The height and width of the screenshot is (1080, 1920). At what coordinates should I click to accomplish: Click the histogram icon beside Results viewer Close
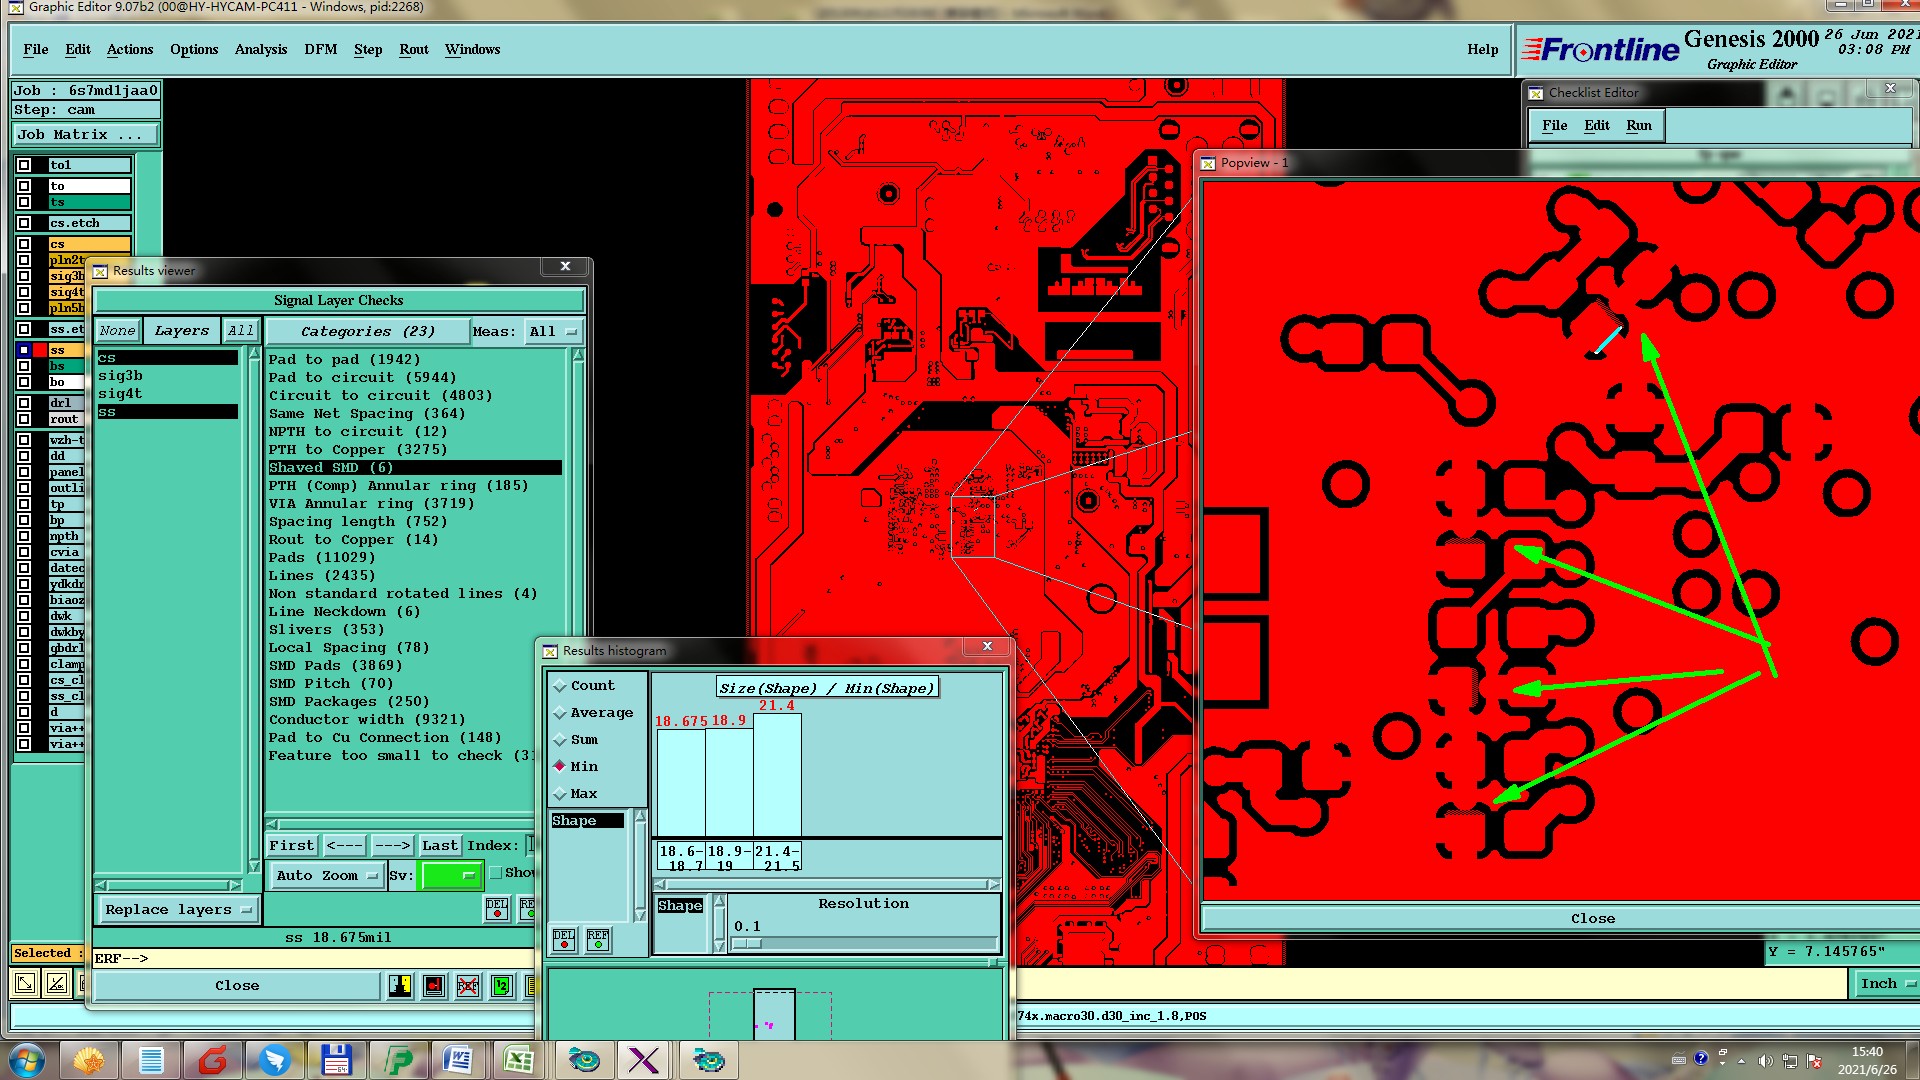pos(400,986)
